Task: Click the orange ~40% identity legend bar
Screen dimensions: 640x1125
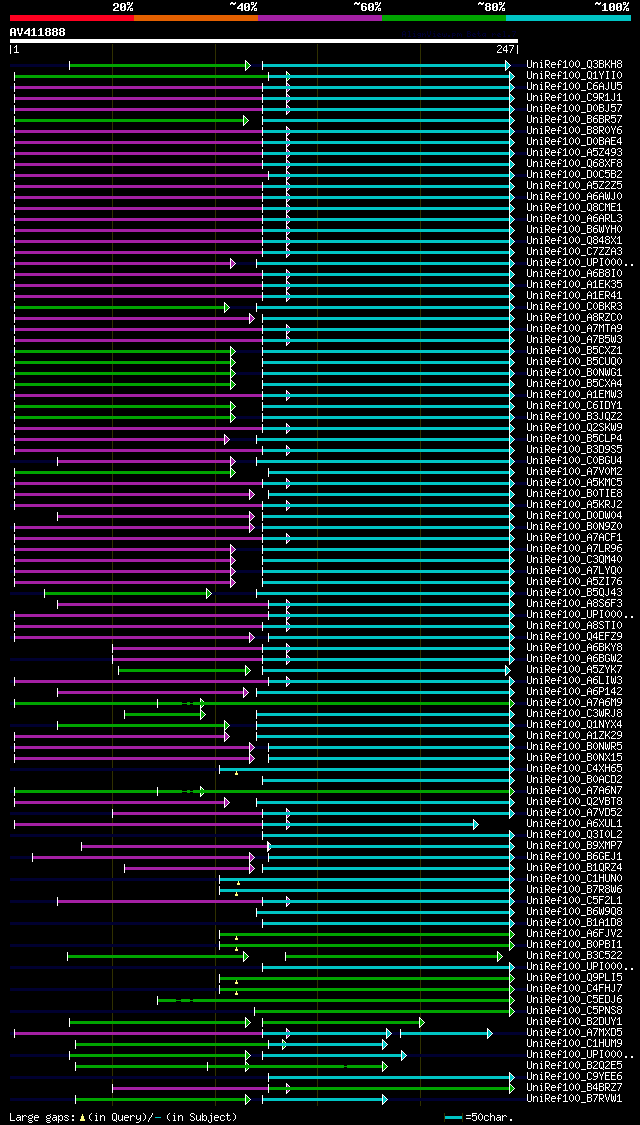Action: [196, 17]
